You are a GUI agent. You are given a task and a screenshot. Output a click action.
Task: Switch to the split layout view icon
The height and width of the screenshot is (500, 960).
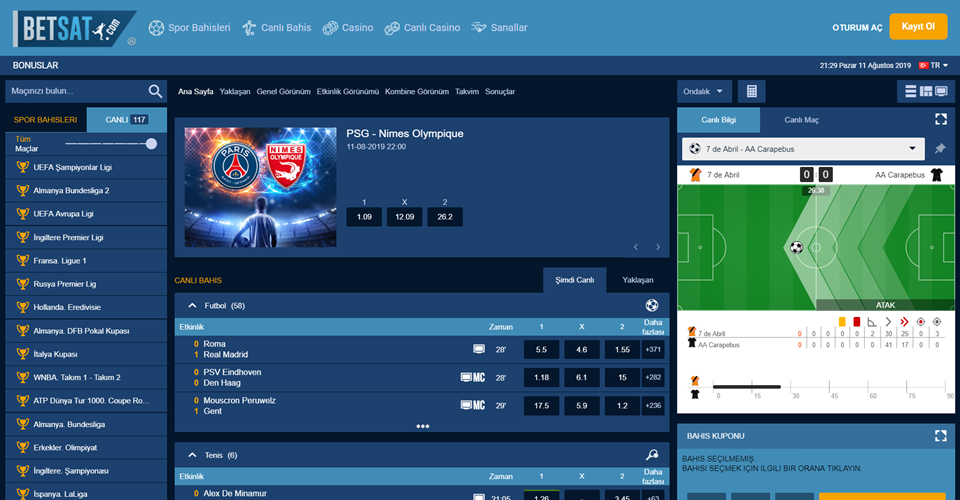[x=926, y=92]
